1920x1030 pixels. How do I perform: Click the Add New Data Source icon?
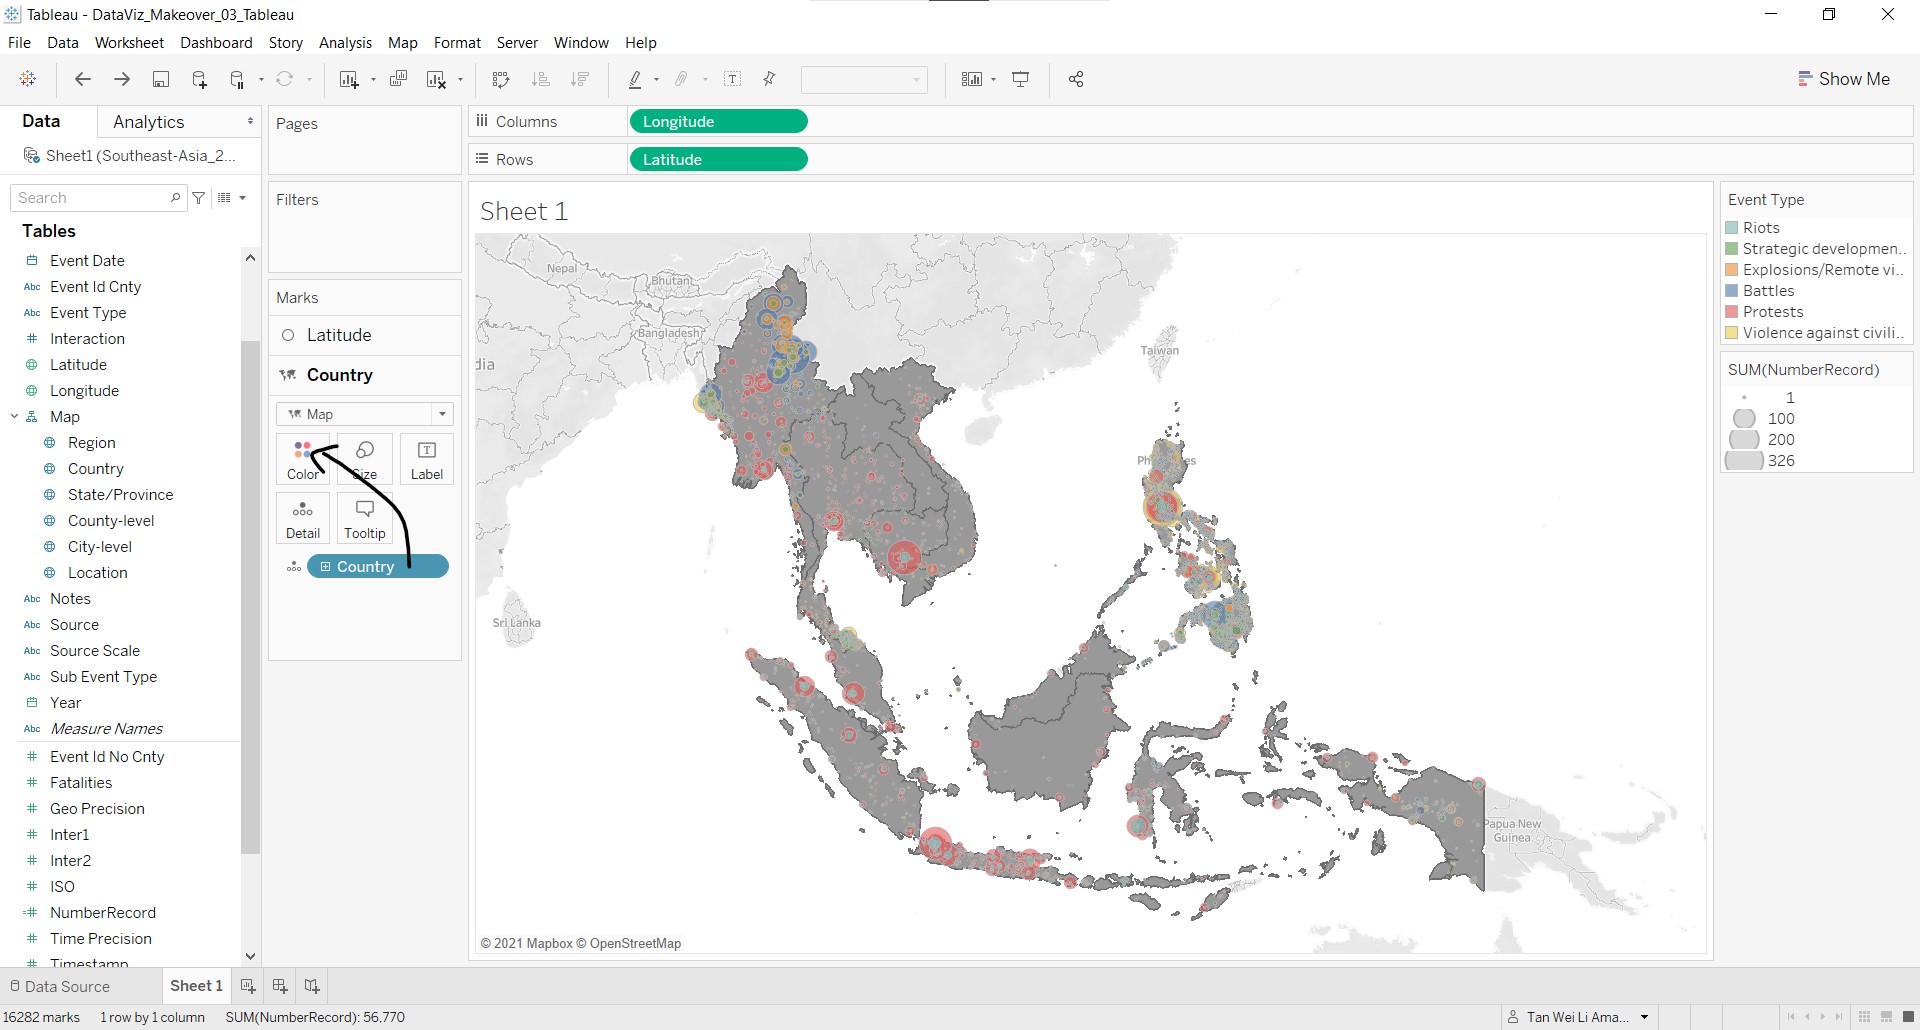tap(199, 80)
